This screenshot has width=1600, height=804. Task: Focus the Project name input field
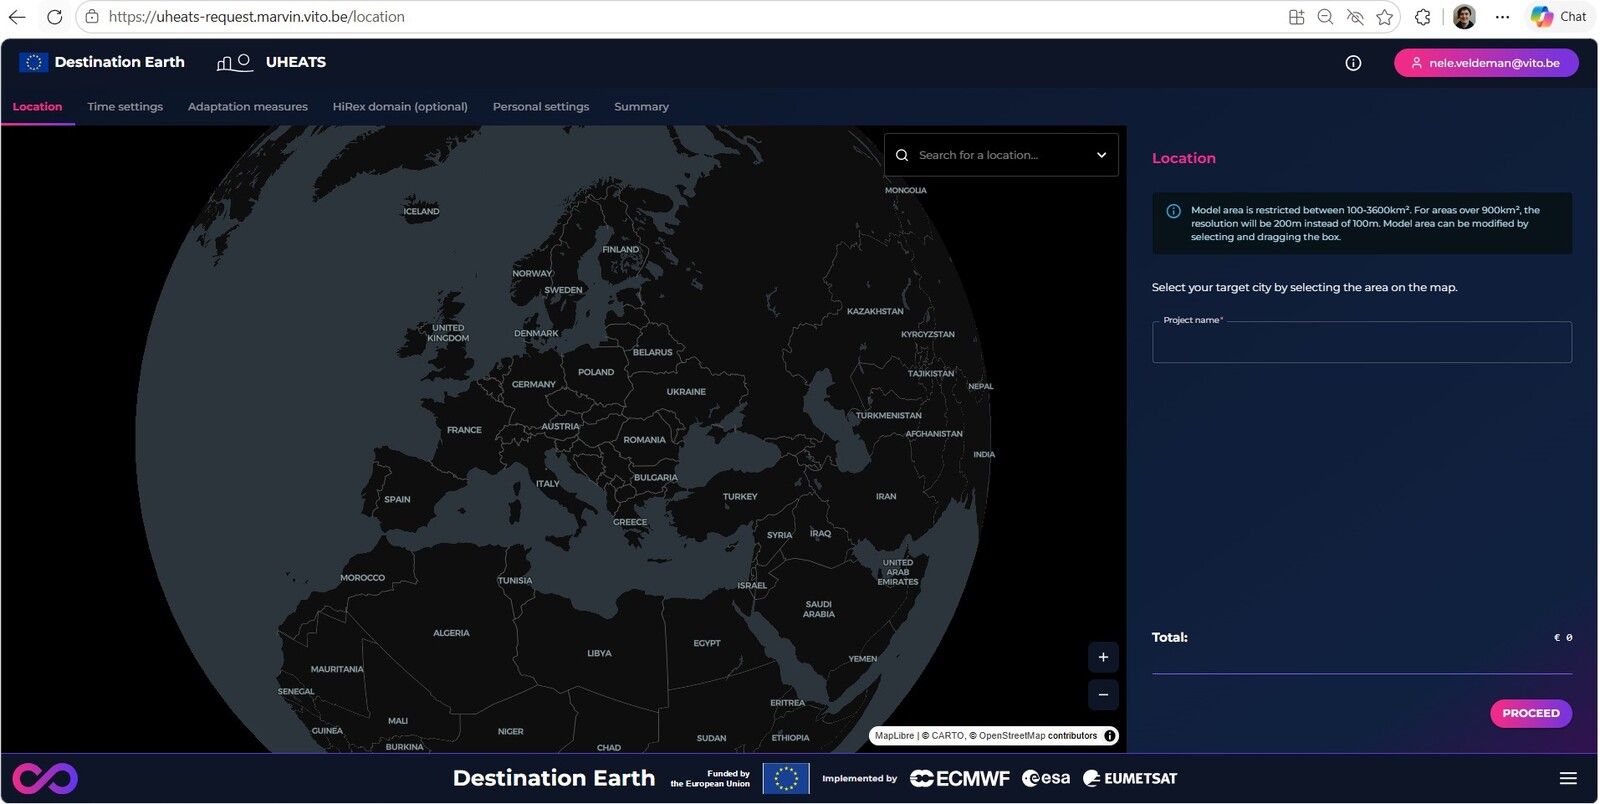tap(1362, 342)
